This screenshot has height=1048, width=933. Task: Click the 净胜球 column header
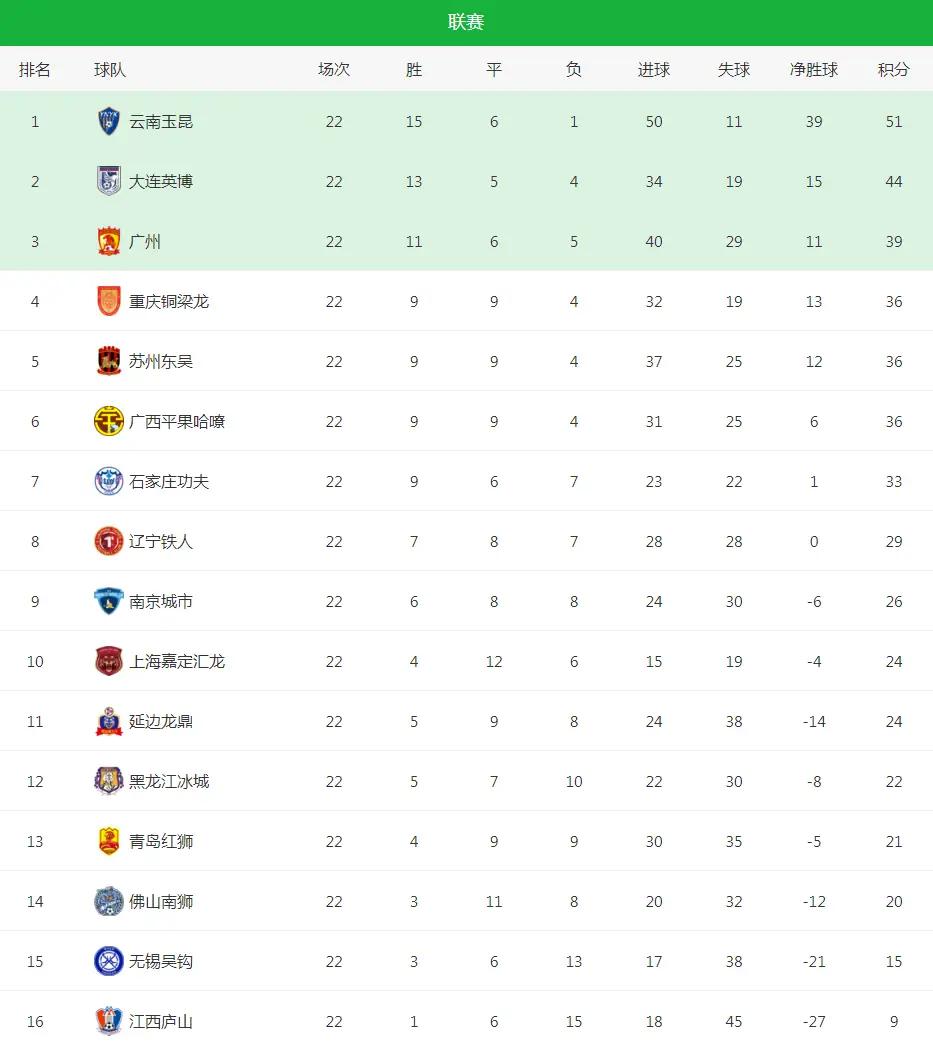(813, 70)
